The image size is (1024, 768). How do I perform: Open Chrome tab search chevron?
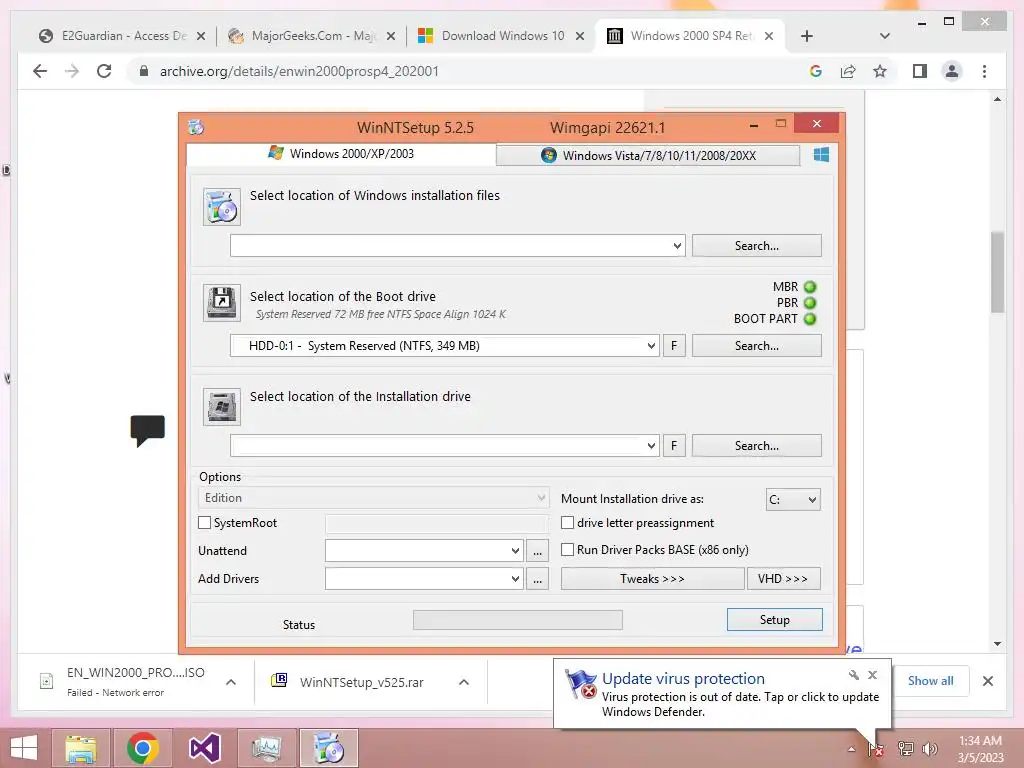click(x=884, y=36)
